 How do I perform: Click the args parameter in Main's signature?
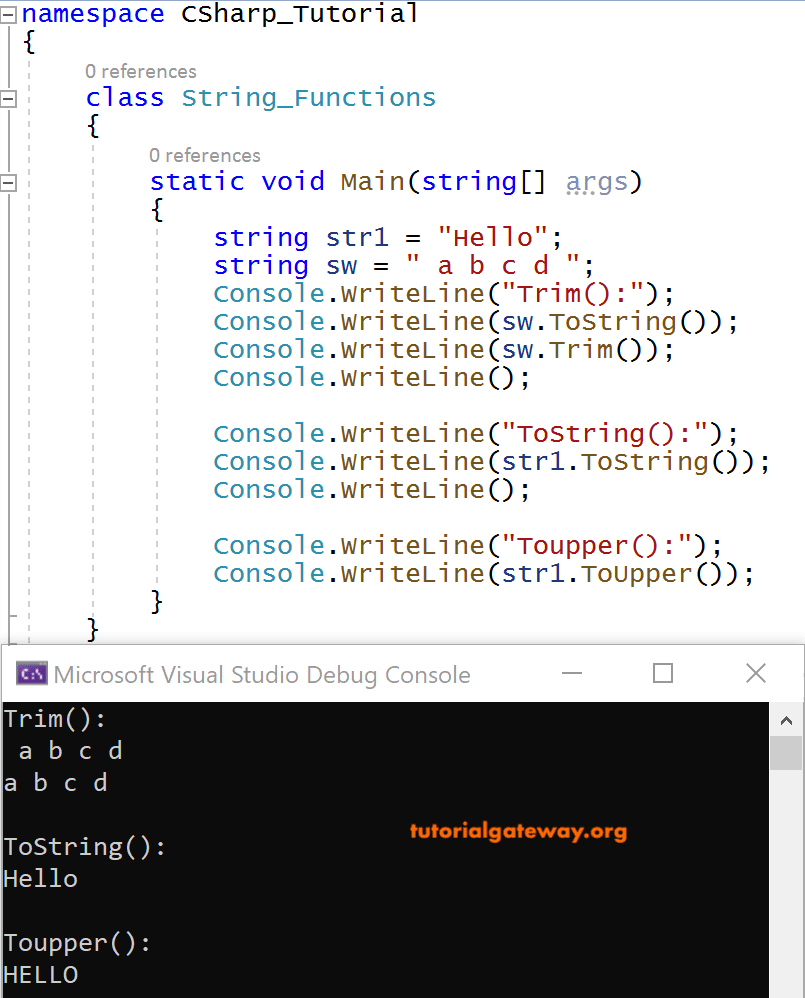pos(597,181)
